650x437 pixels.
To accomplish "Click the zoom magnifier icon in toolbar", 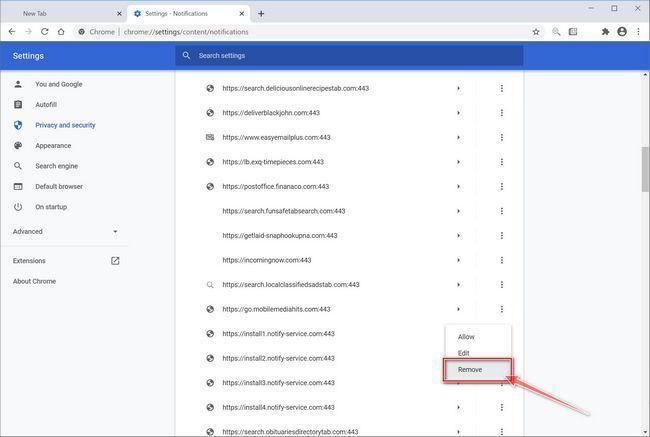I will point(556,32).
